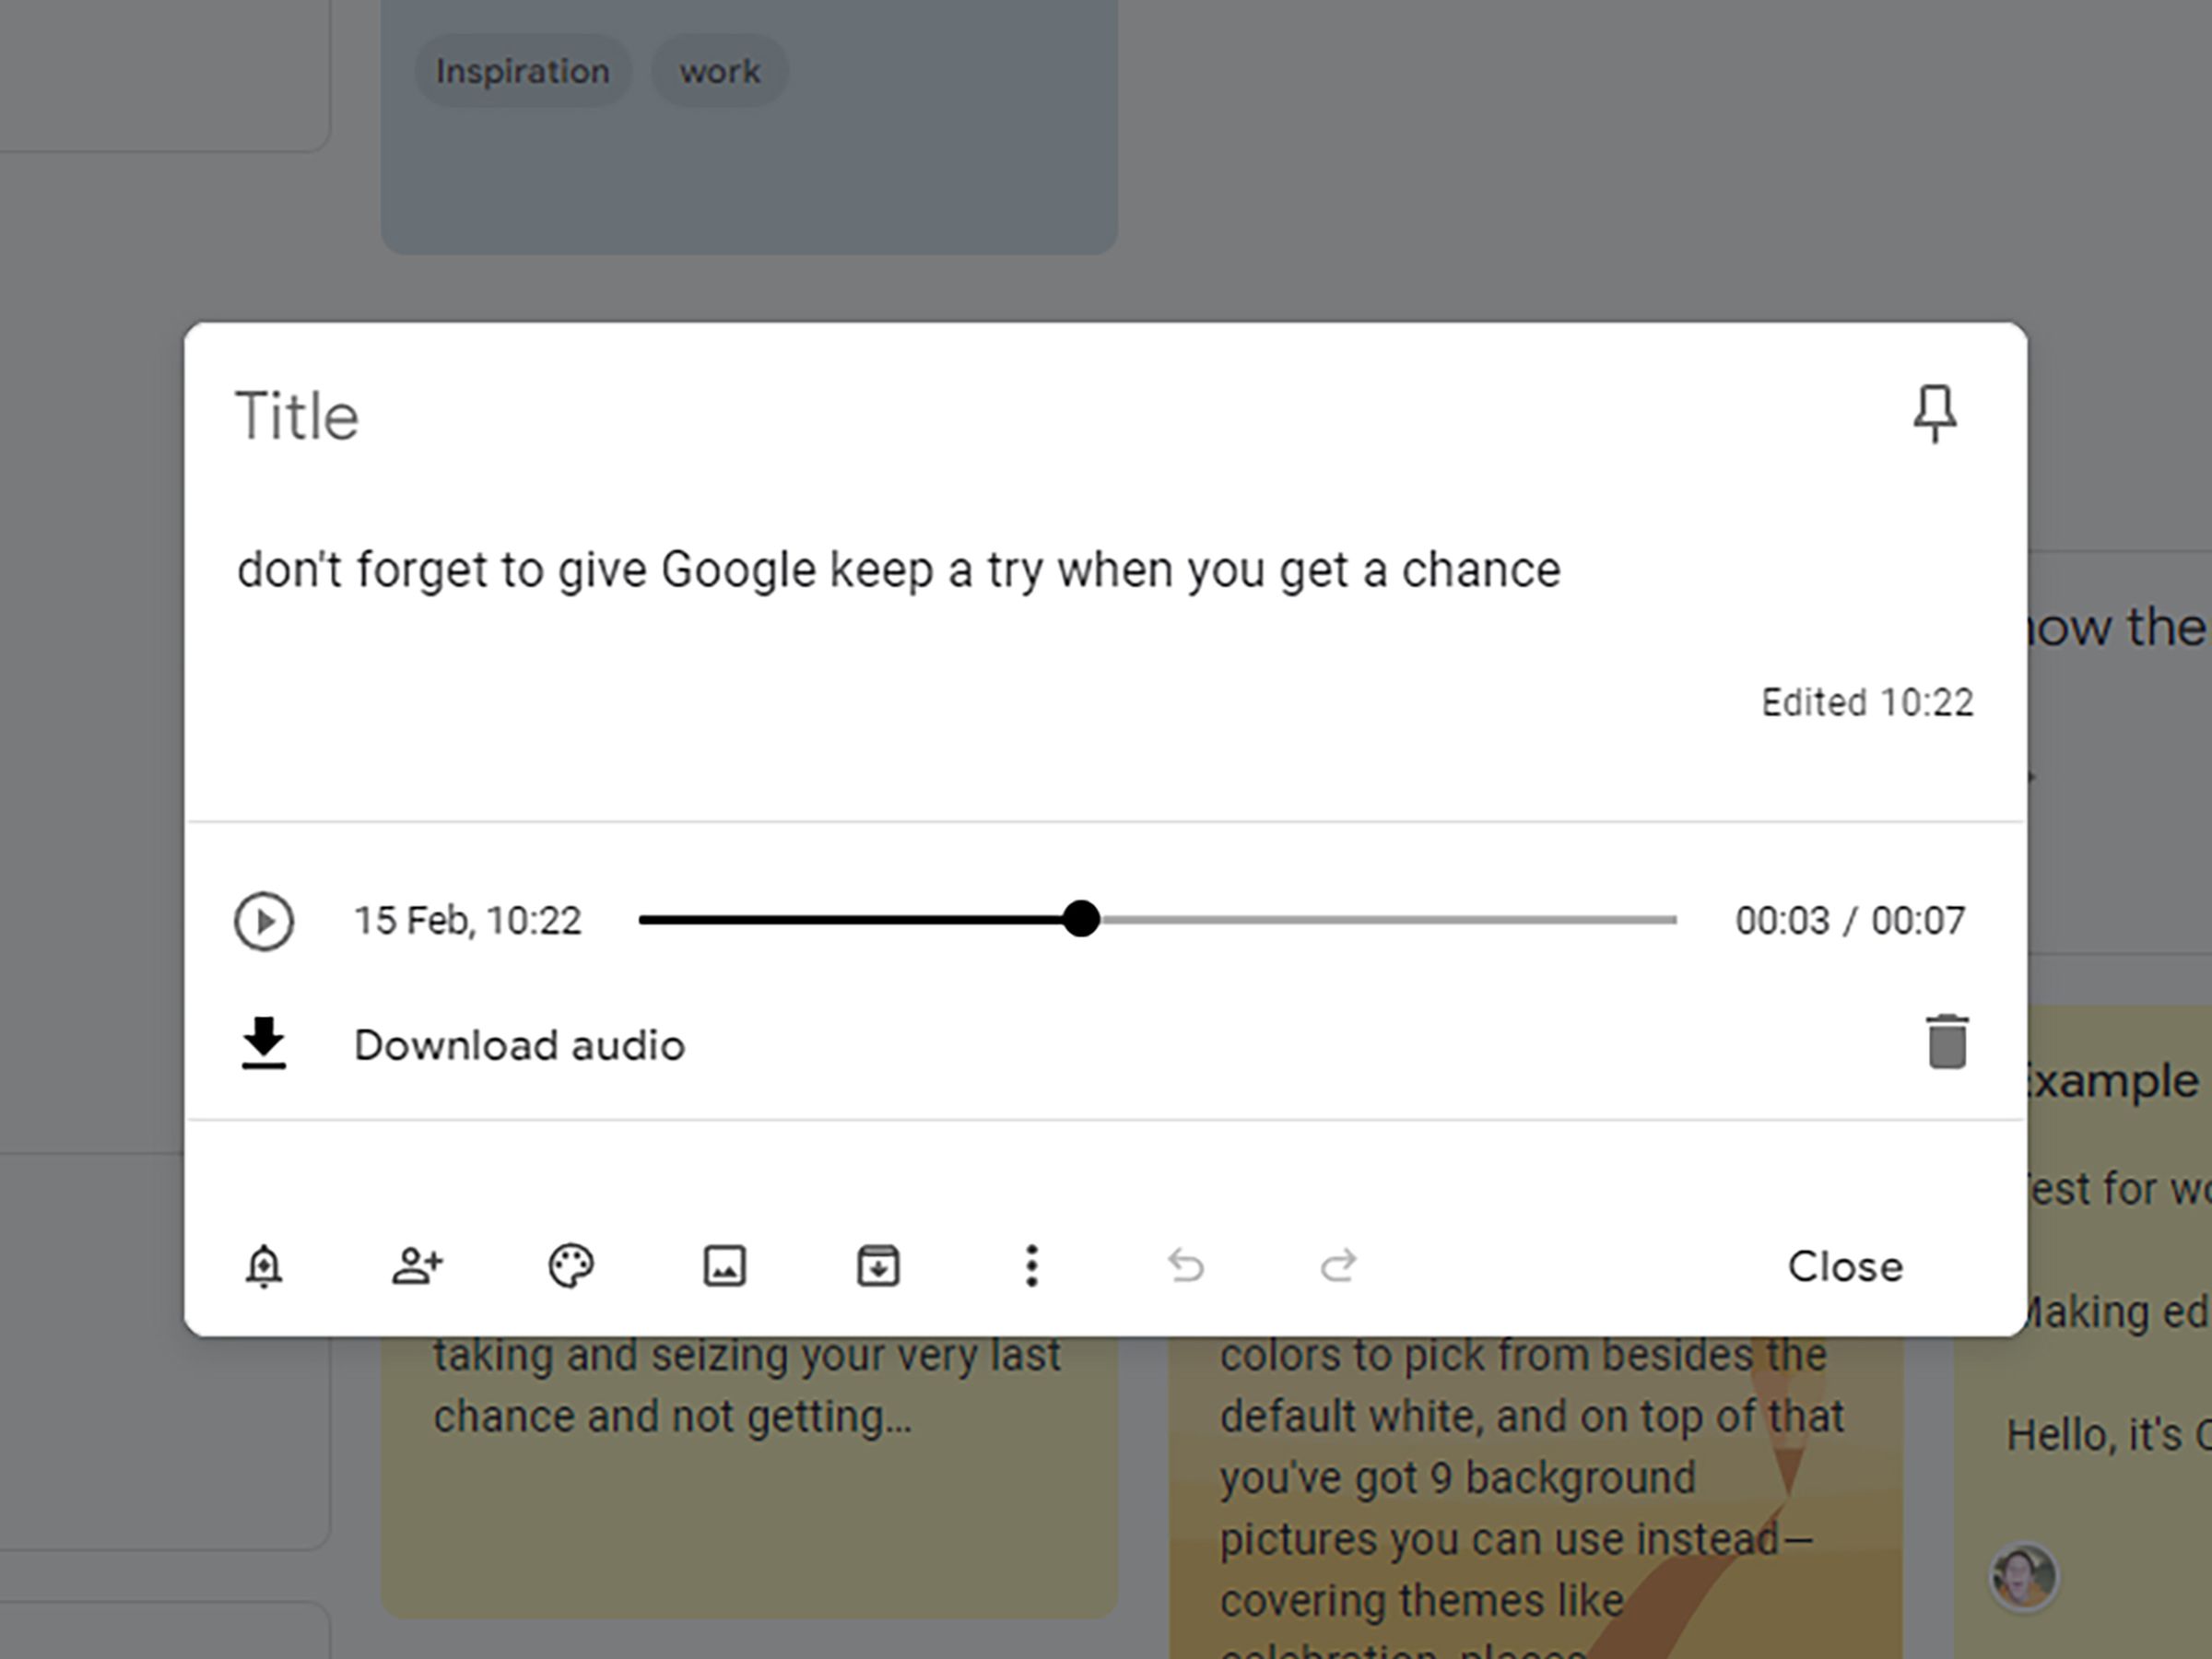This screenshot has height=1659, width=2212.
Task: Undo the last edit
Action: pyautogui.click(x=1185, y=1266)
